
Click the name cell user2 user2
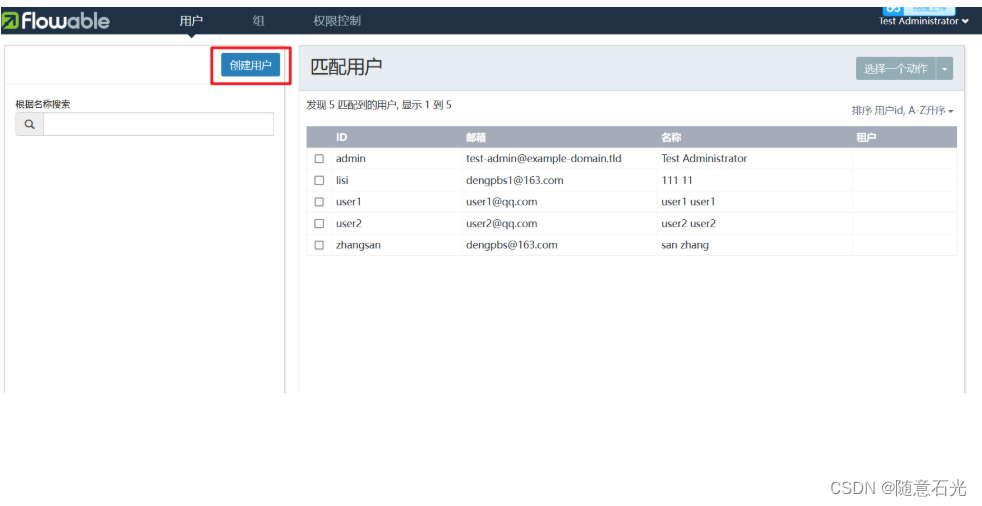coord(688,224)
